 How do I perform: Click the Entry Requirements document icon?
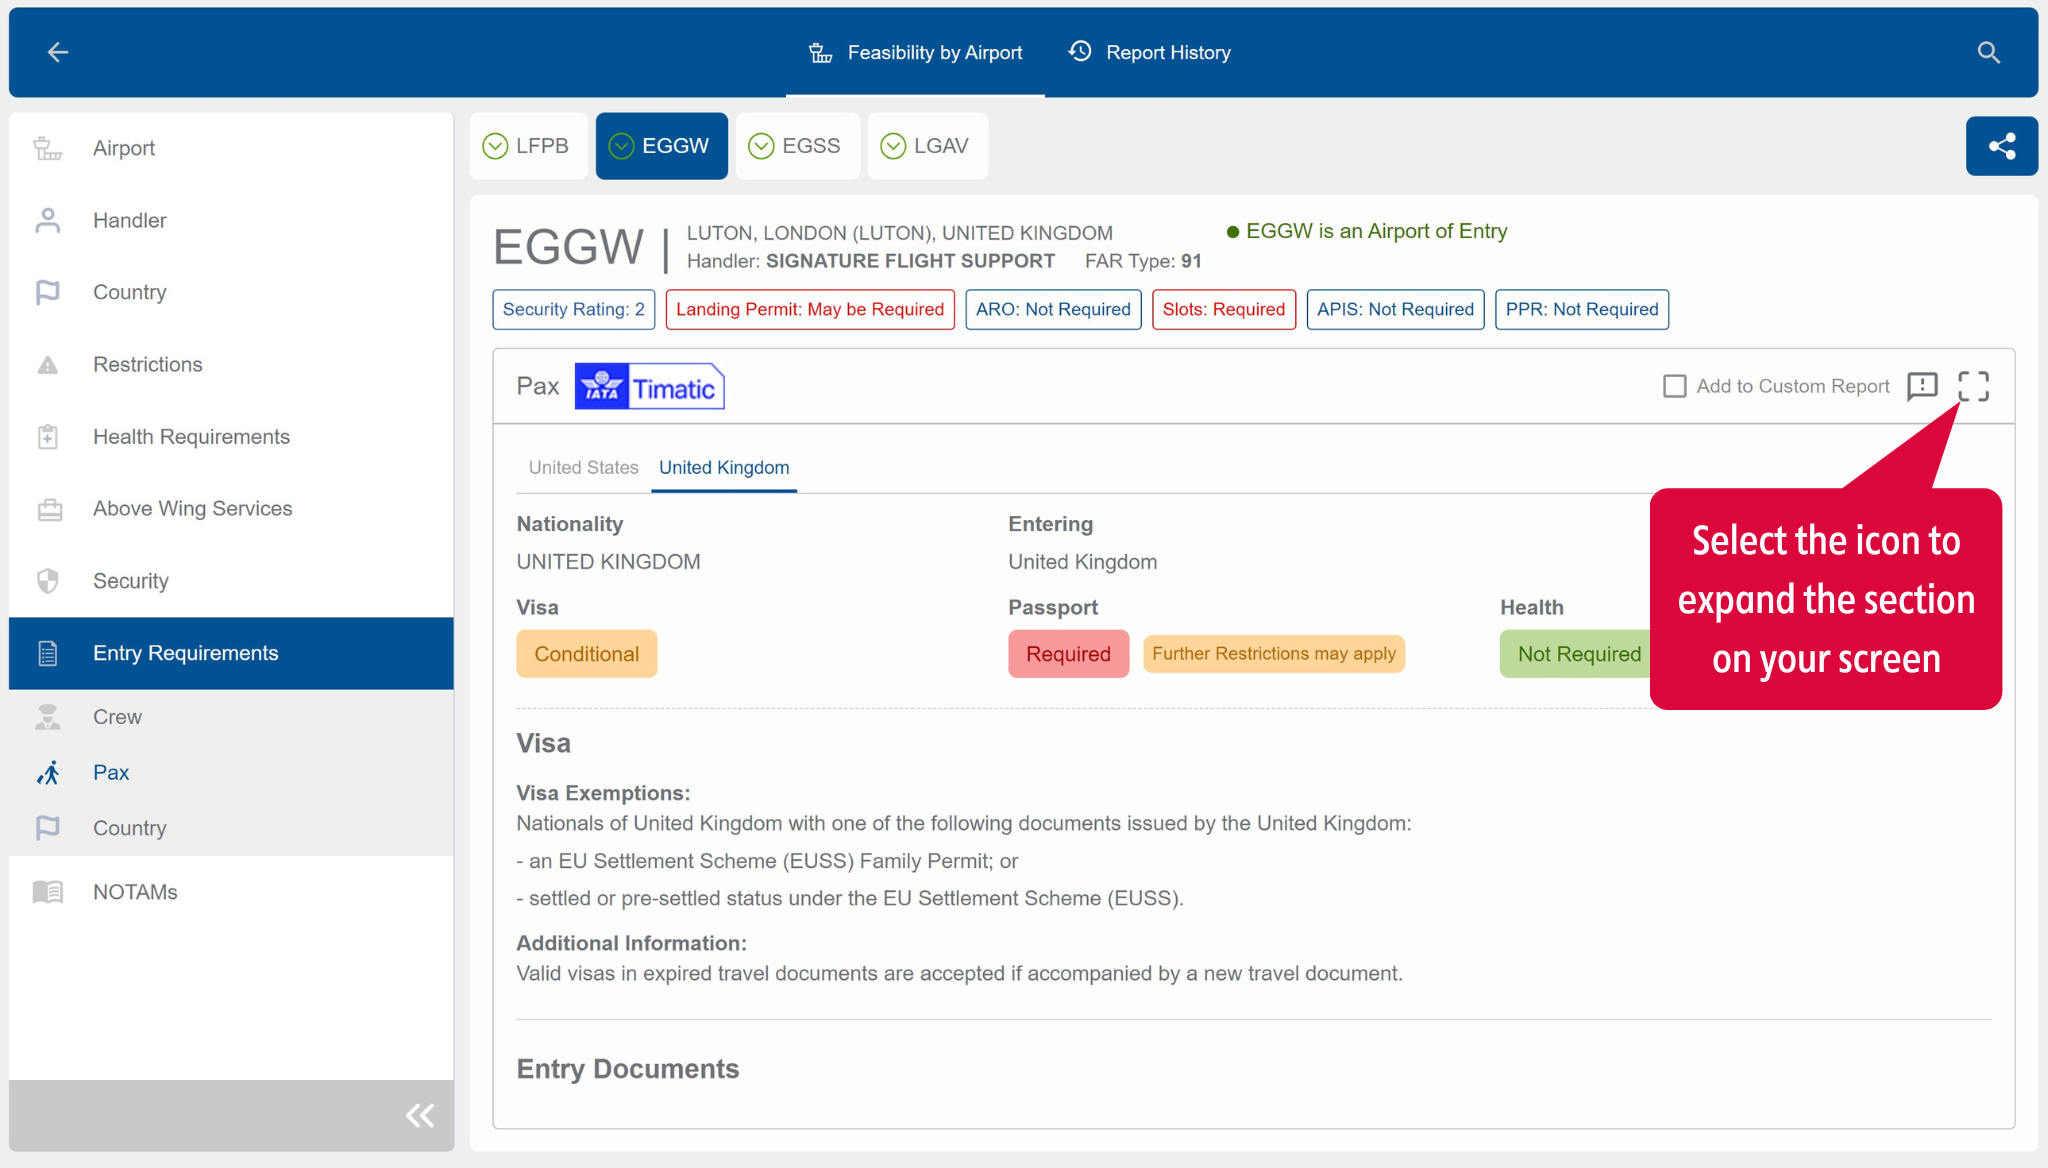(48, 653)
